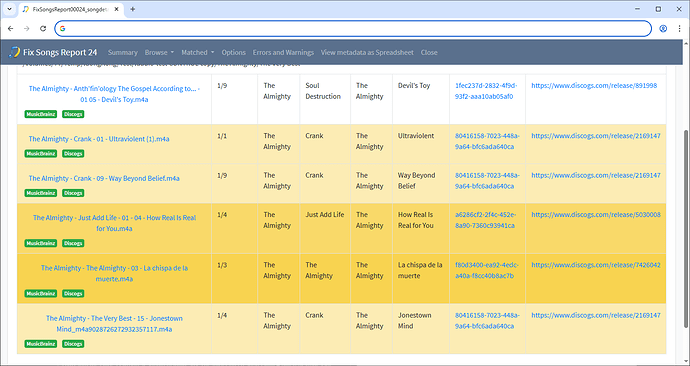
Task: Reload the page with the refresh icon
Action: point(43,29)
